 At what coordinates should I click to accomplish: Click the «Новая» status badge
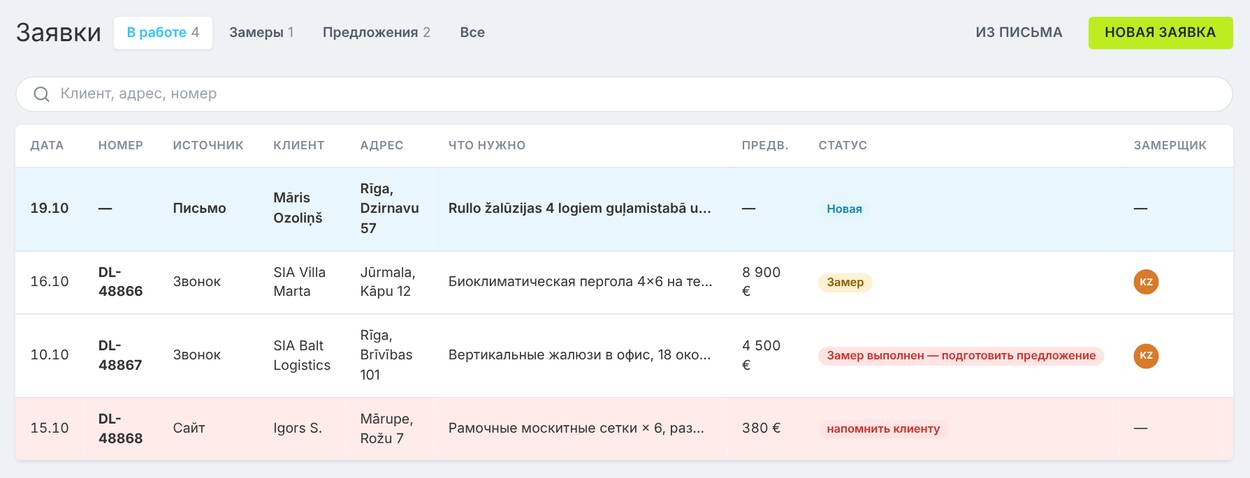coord(844,209)
